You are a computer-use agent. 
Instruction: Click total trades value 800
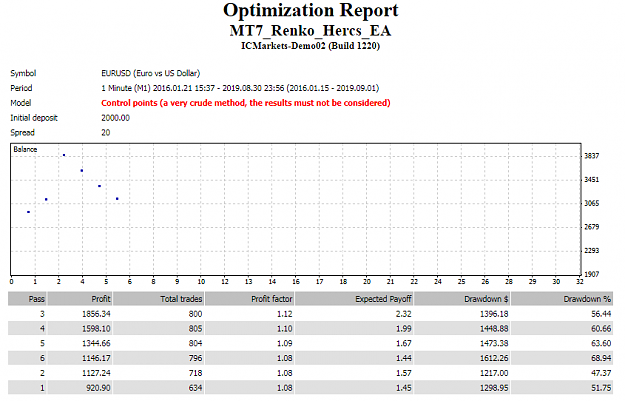coord(195,314)
